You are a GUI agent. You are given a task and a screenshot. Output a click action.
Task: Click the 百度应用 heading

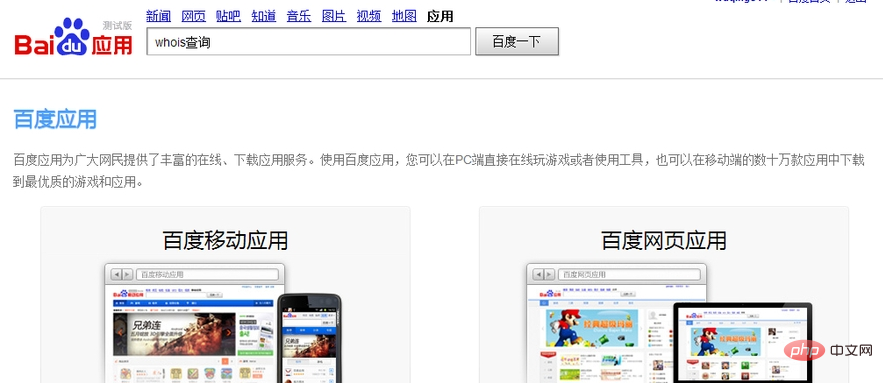tap(55, 119)
